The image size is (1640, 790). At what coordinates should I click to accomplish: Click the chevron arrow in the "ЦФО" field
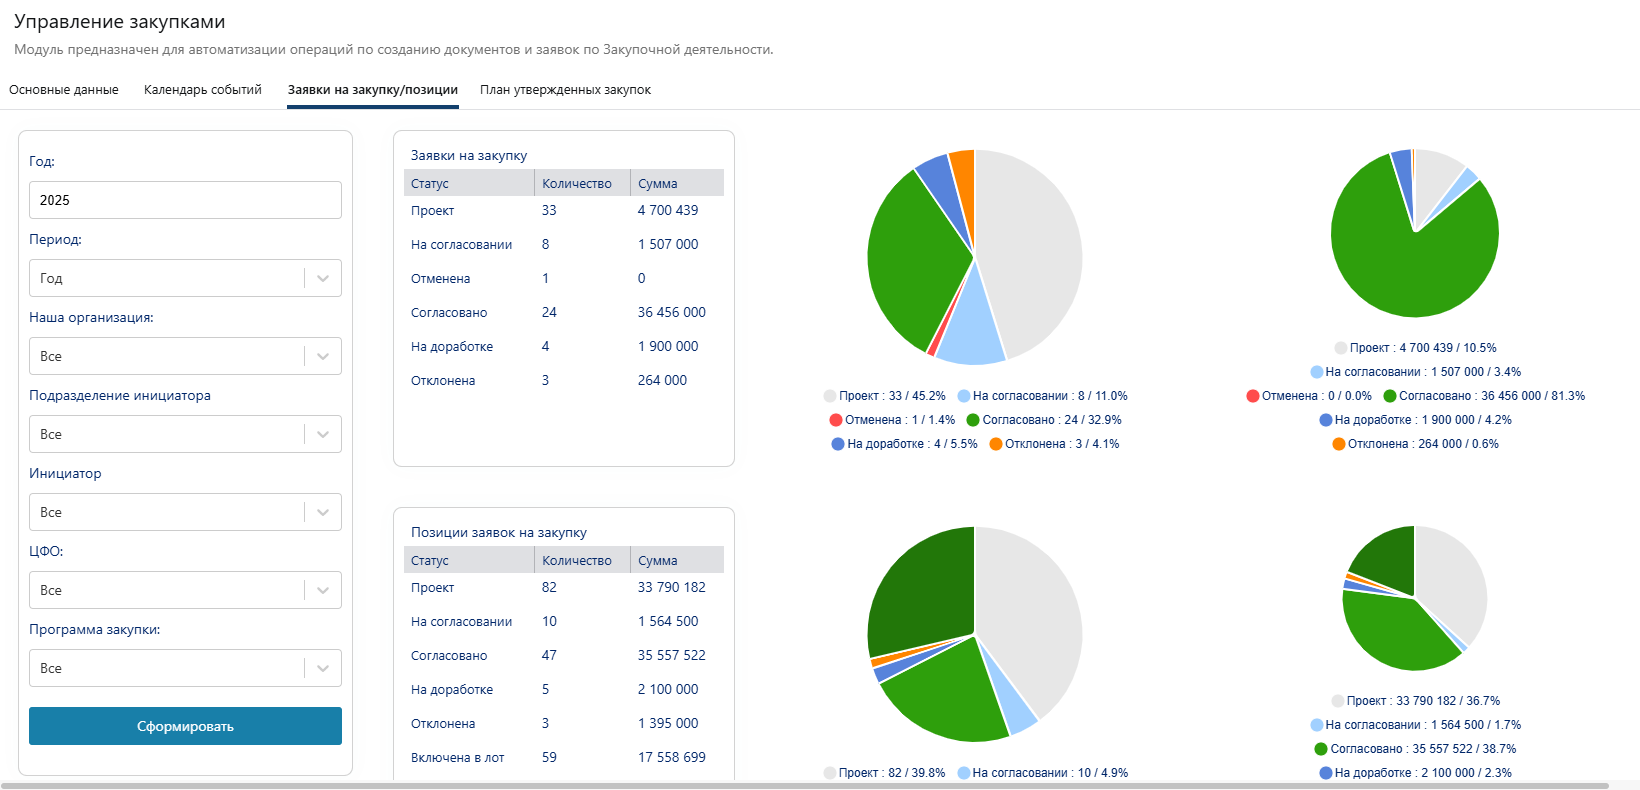[323, 590]
